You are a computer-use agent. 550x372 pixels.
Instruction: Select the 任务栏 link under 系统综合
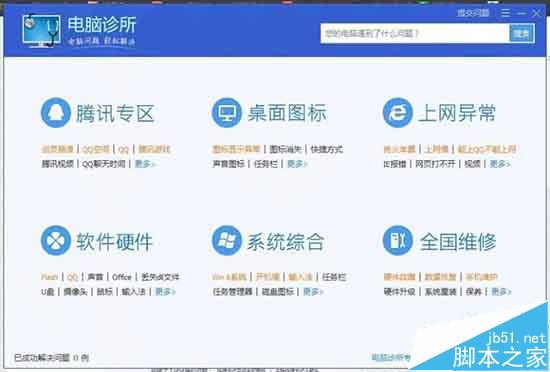coord(334,277)
